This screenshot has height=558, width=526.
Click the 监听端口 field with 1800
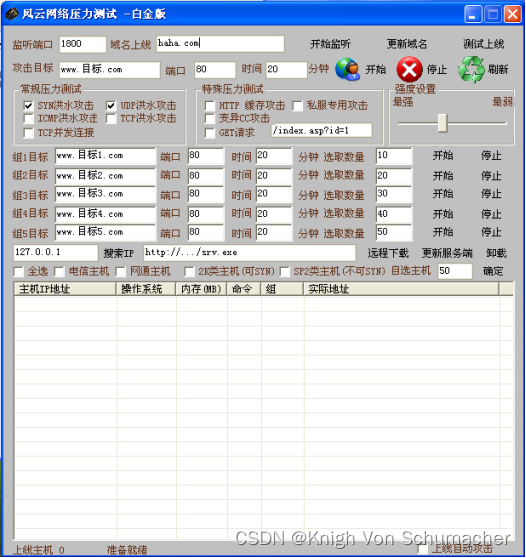(83, 44)
